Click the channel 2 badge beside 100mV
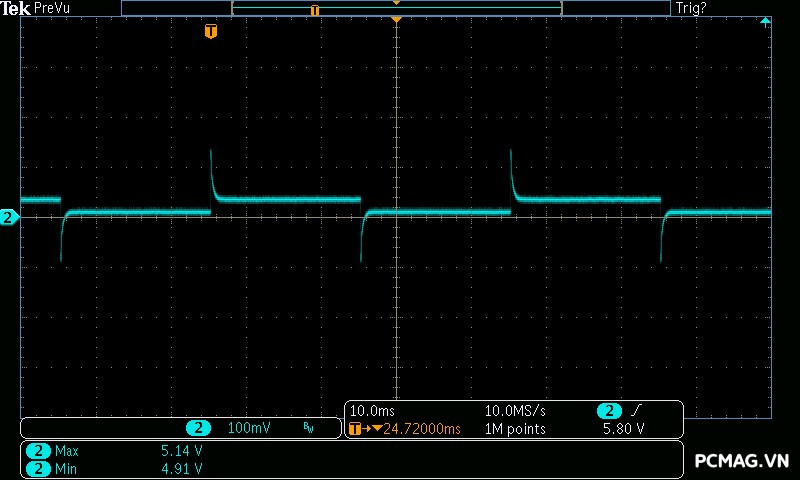The width and height of the screenshot is (800, 480). click(x=198, y=428)
